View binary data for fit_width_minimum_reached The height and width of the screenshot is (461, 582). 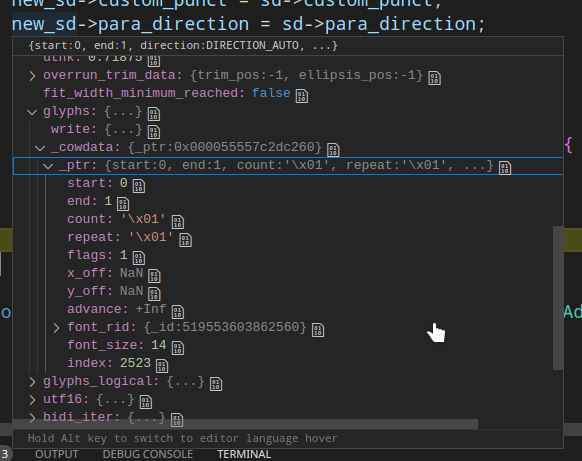pyautogui.click(x=302, y=96)
